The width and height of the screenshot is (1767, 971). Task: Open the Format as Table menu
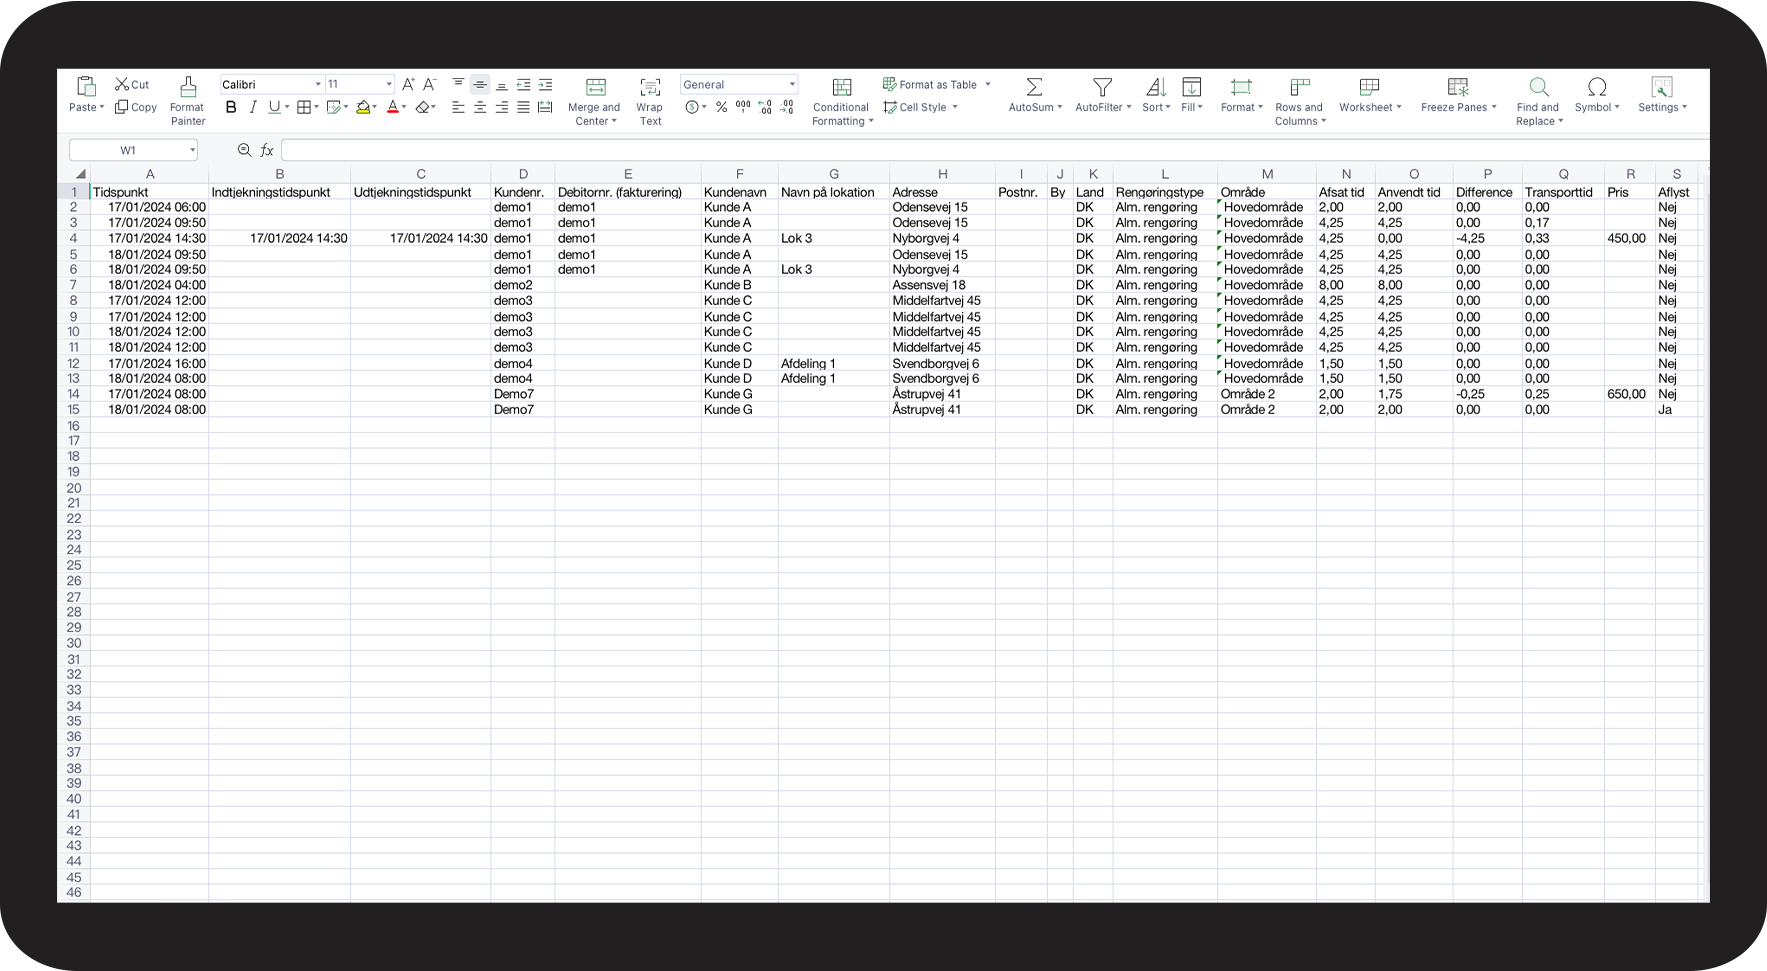(937, 85)
